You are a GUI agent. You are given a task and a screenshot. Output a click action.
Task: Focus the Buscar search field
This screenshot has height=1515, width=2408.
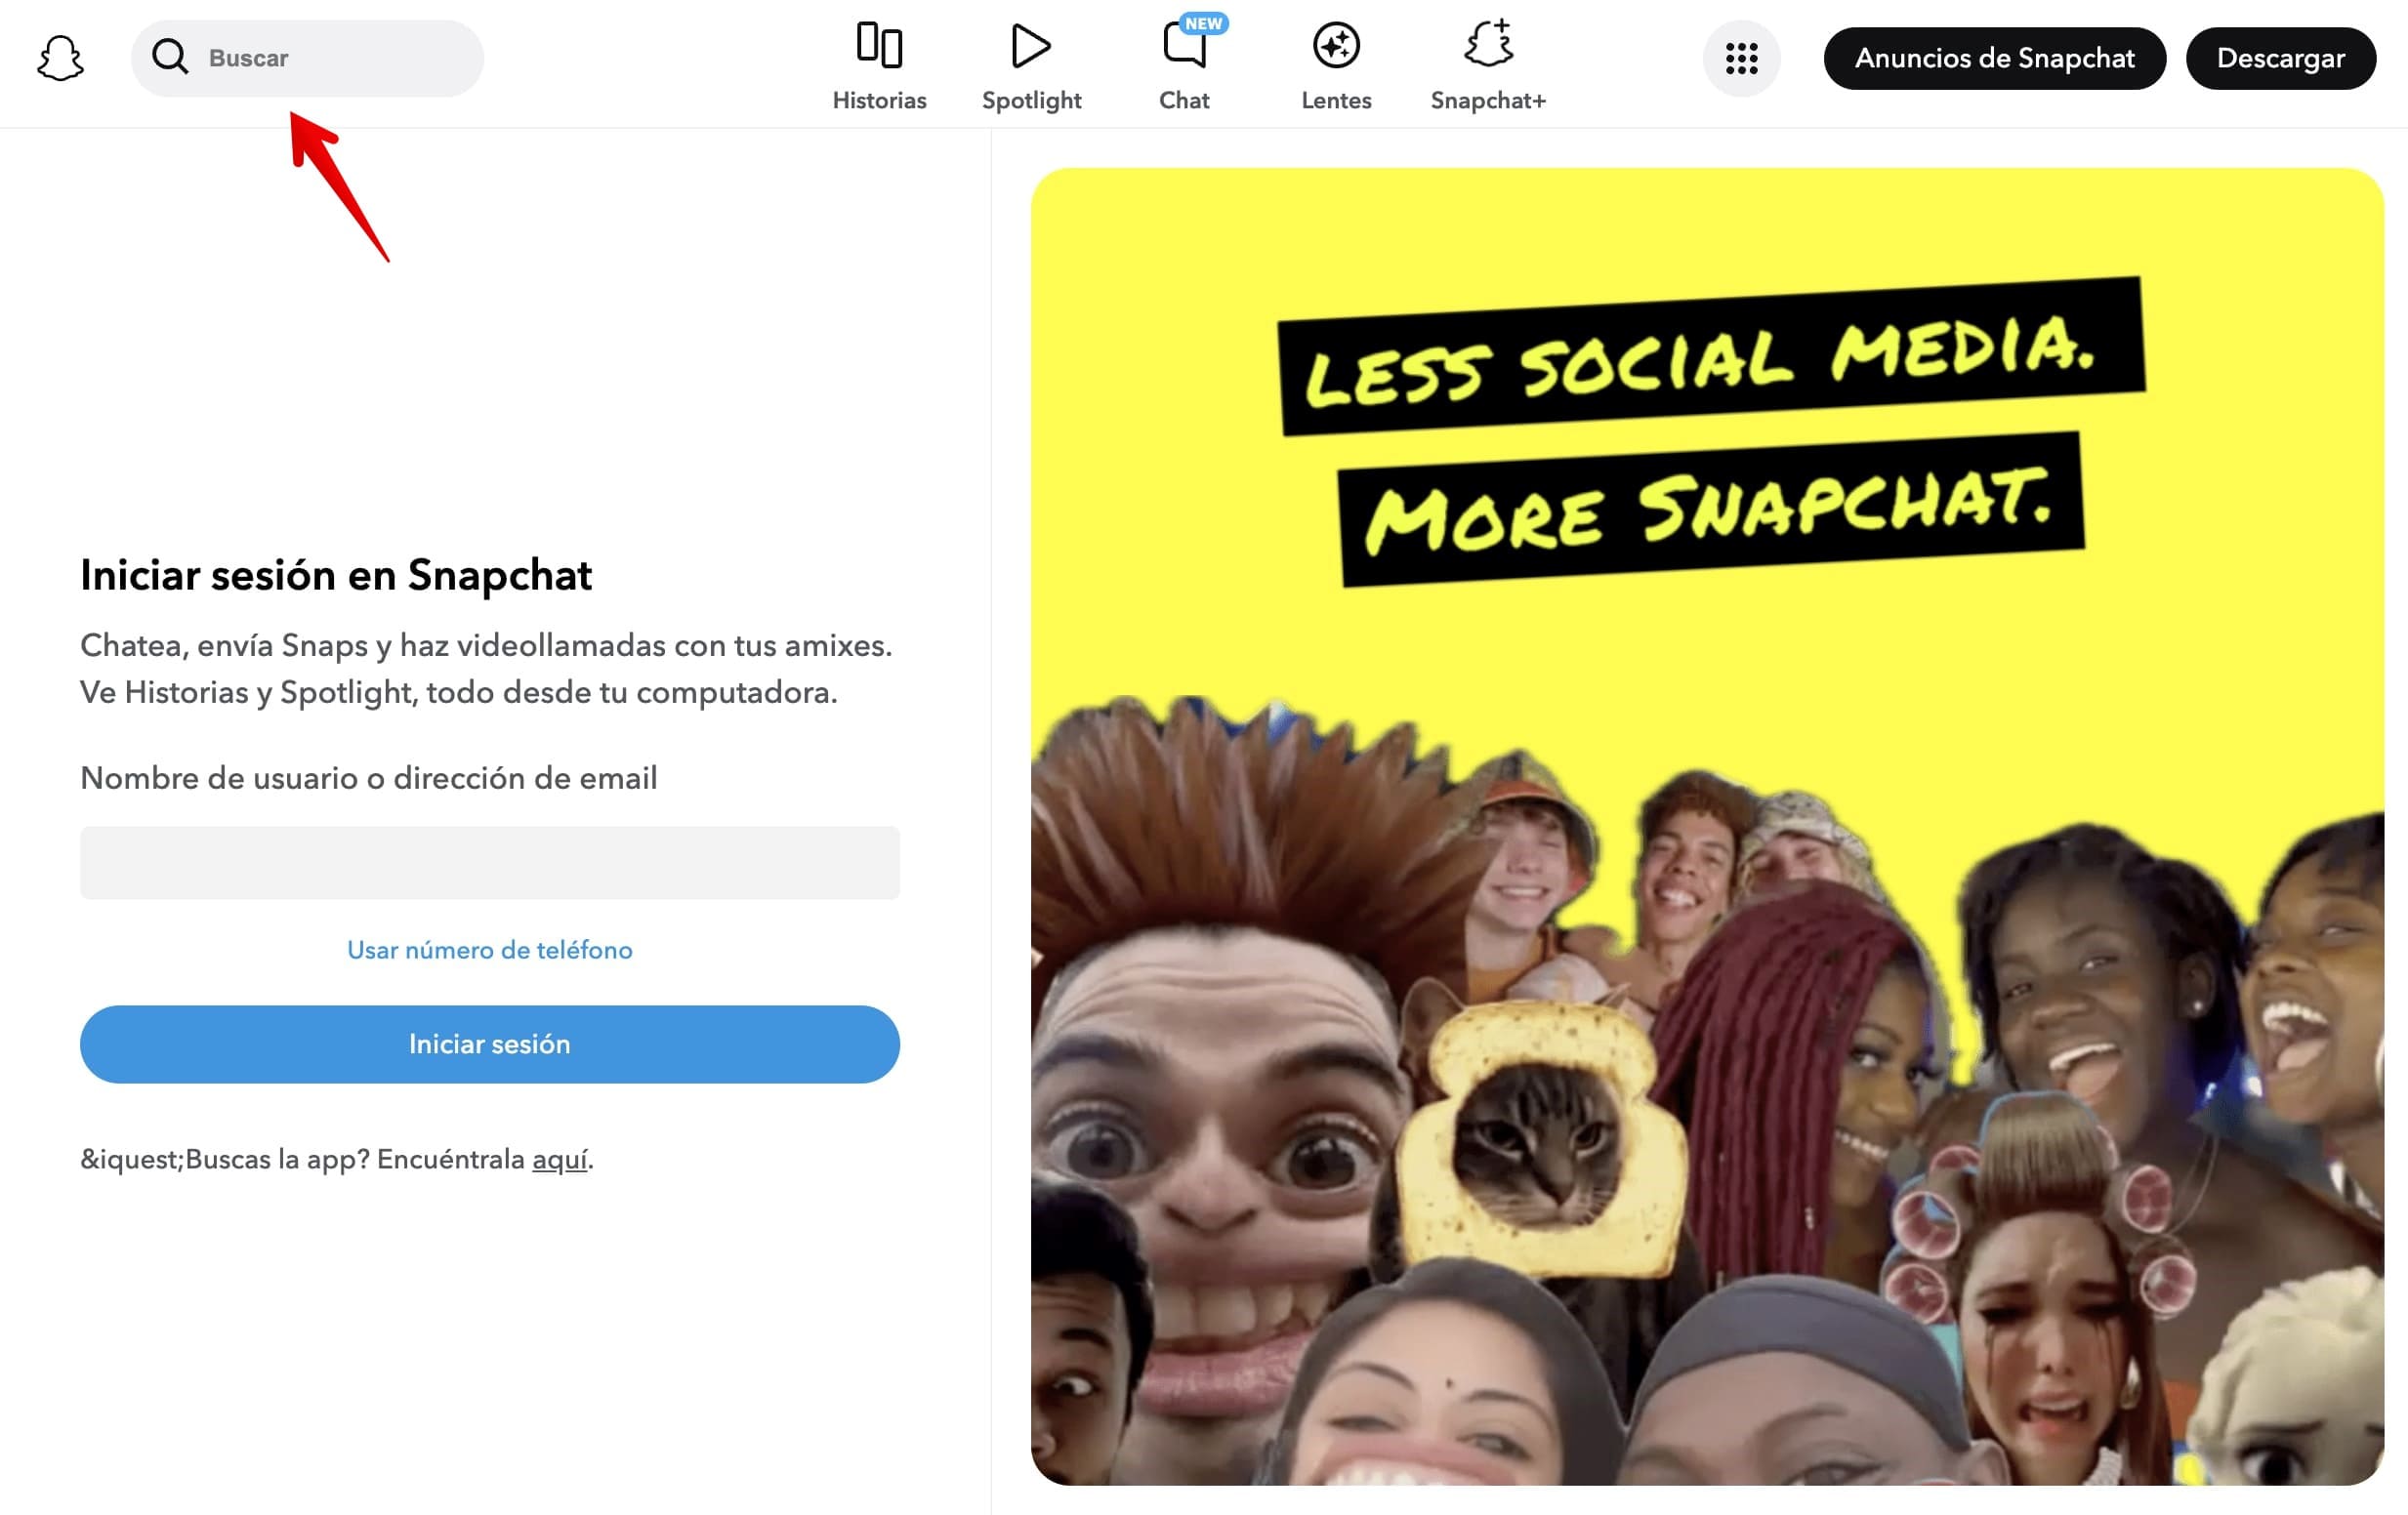point(307,58)
